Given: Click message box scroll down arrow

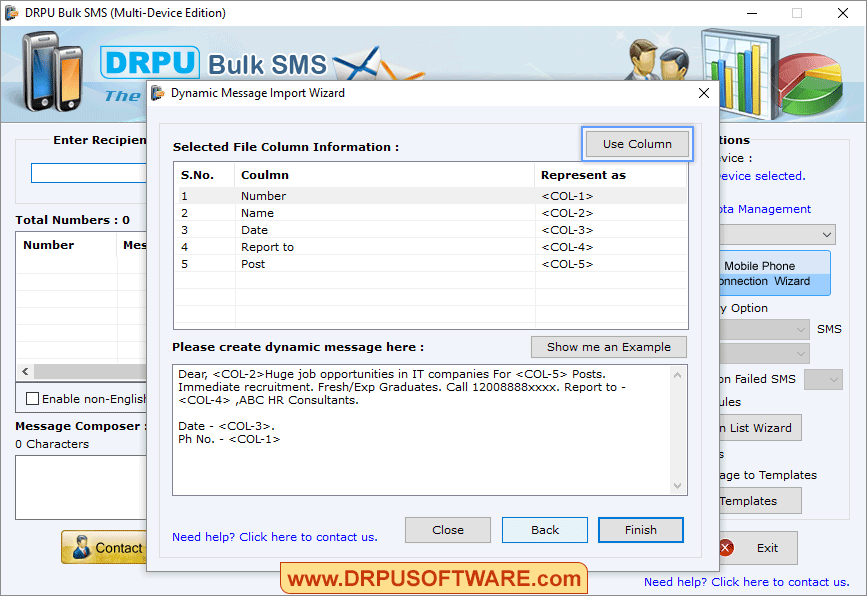Looking at the screenshot, I should 677,485.
